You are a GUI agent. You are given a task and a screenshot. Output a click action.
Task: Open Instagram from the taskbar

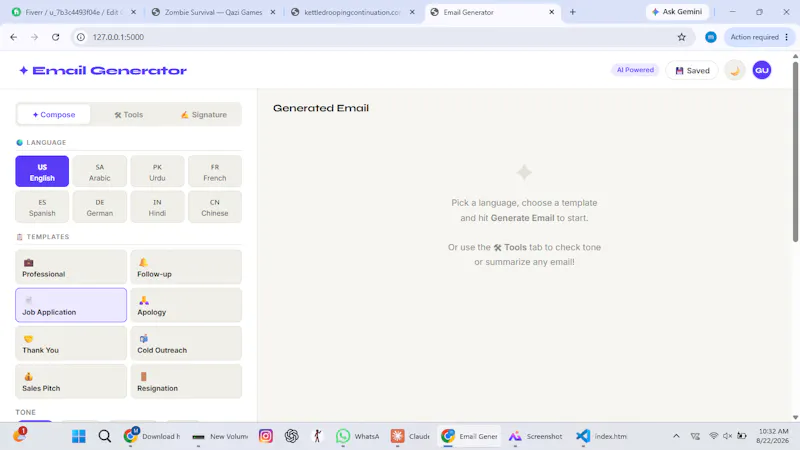(265, 436)
